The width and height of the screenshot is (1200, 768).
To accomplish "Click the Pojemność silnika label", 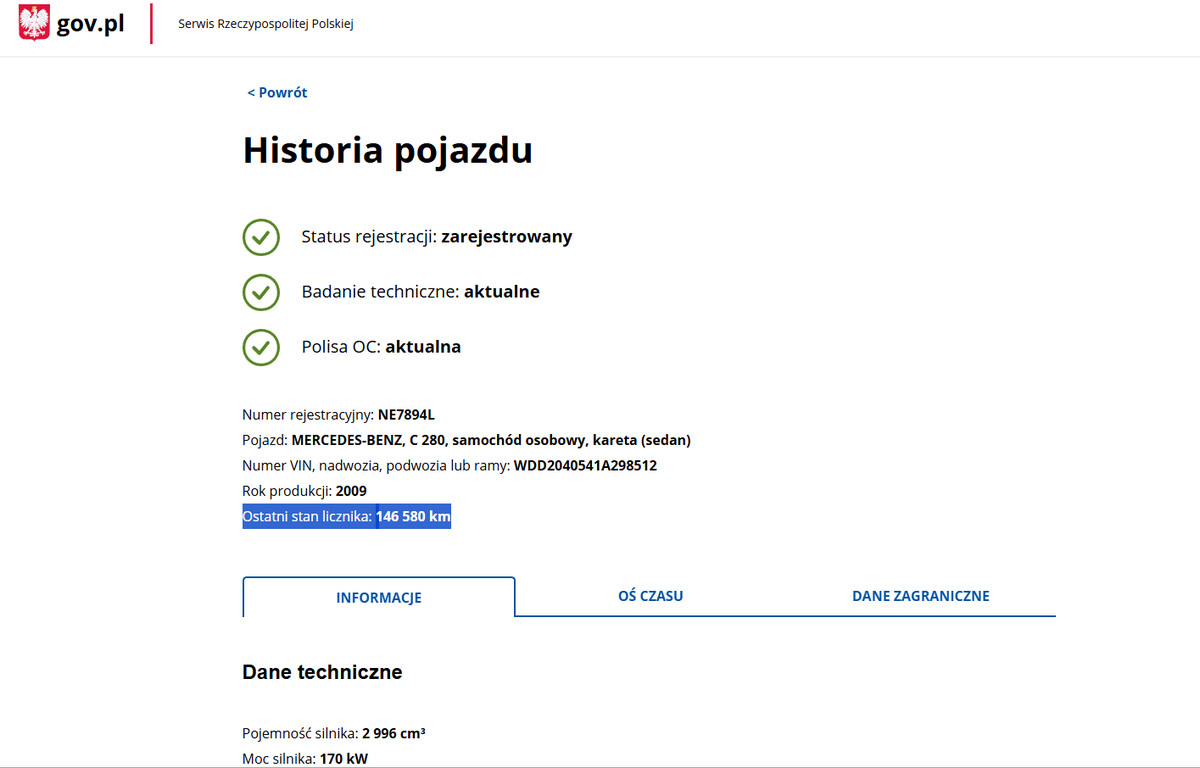I will pyautogui.click(x=300, y=733).
